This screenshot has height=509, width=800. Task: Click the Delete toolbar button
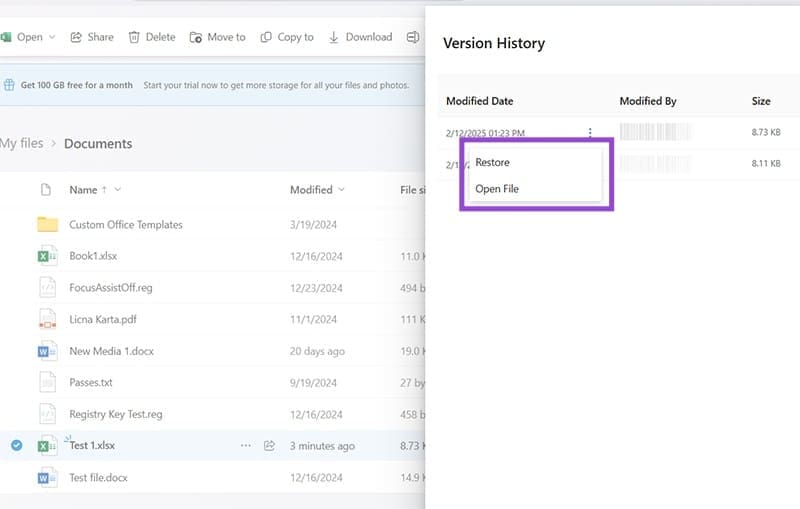[152, 37]
